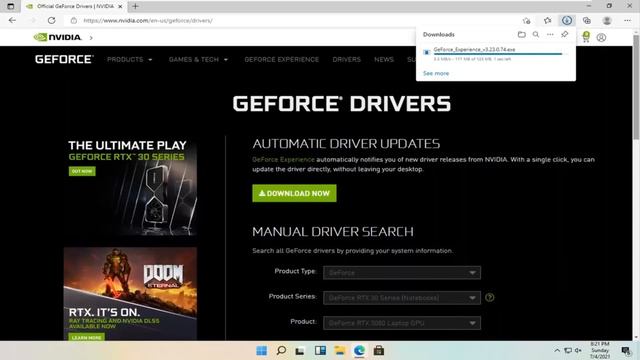Search downloads in the Downloads panel
Image resolution: width=640 pixels, height=360 pixels.
click(x=536, y=34)
